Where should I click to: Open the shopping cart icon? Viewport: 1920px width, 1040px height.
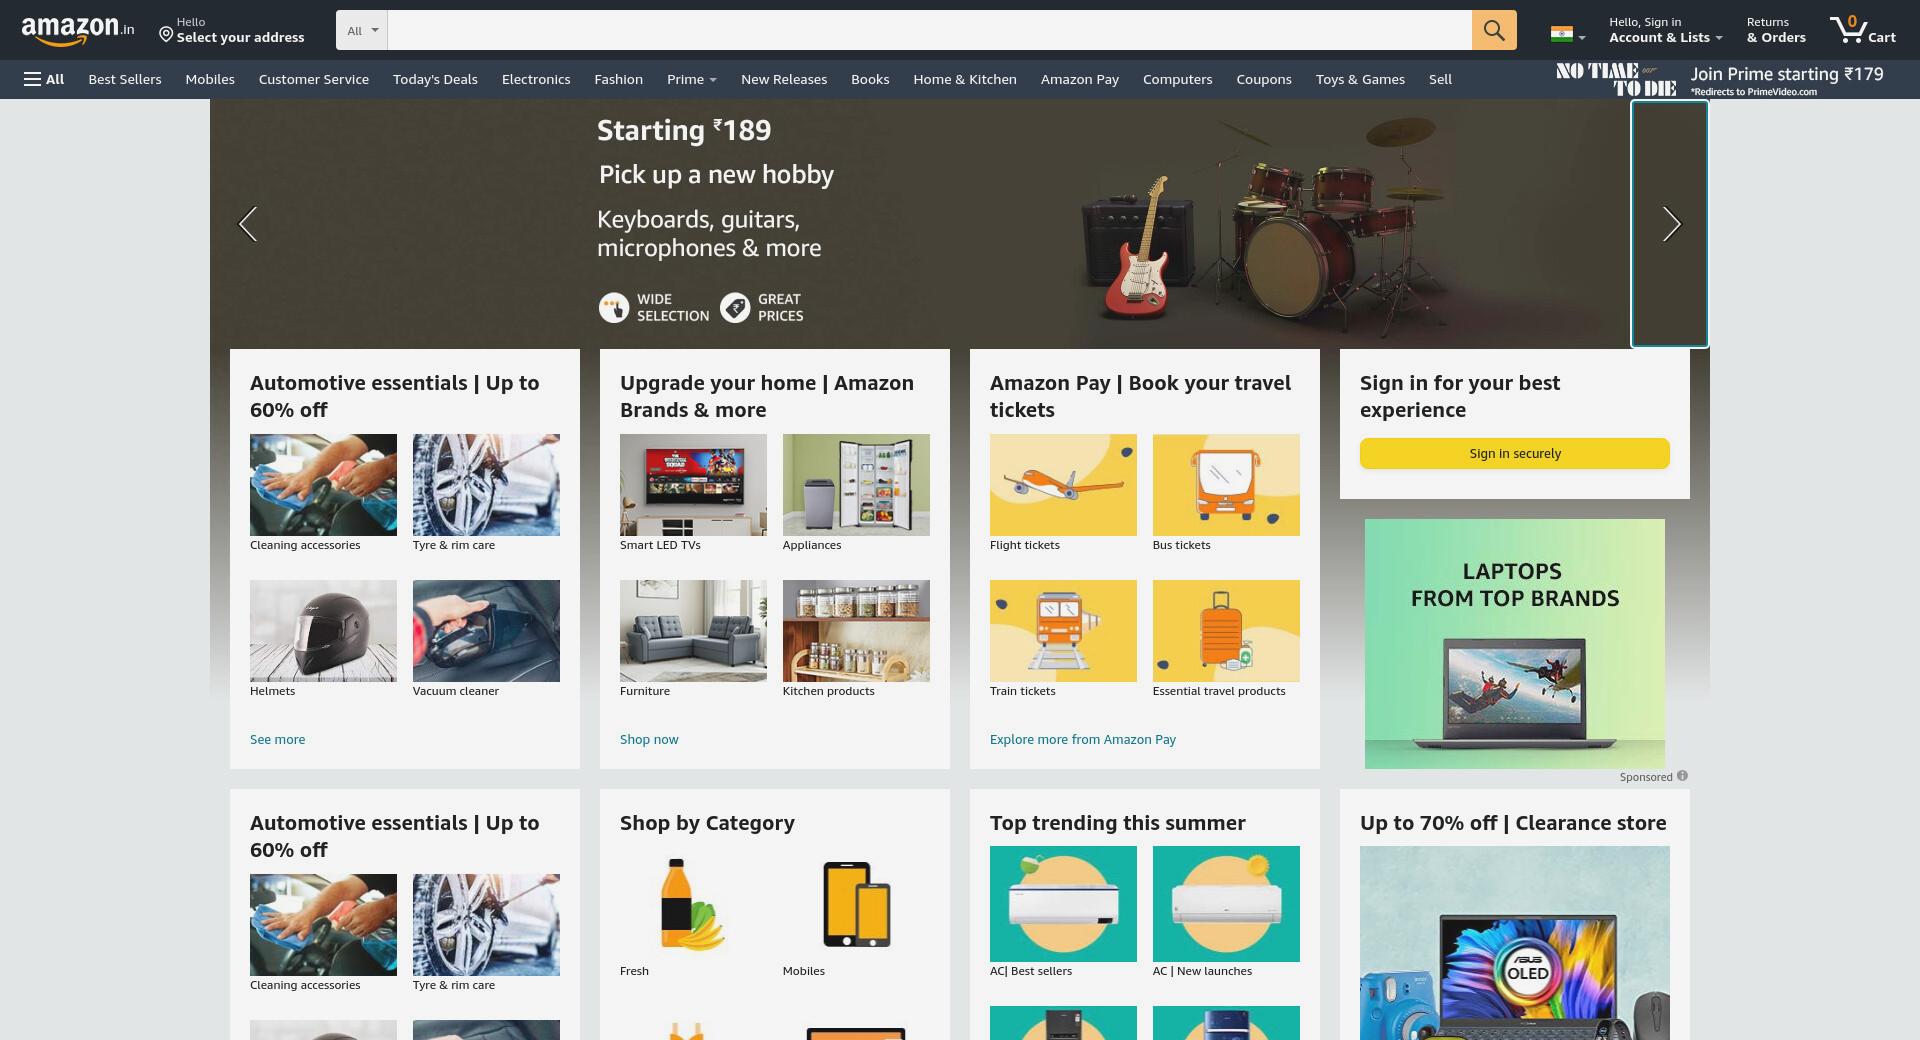click(1863, 30)
